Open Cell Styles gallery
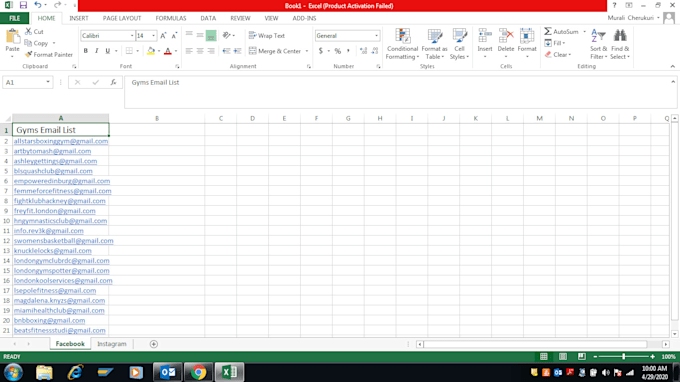 coord(459,44)
